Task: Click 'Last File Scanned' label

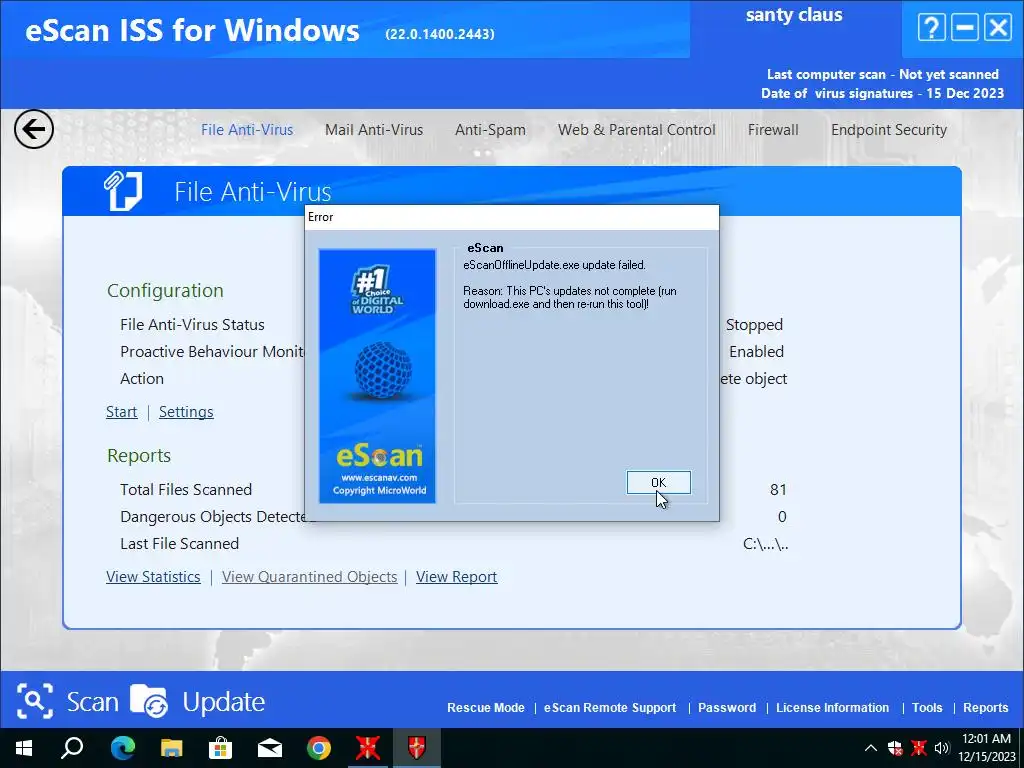Action: coord(180,543)
